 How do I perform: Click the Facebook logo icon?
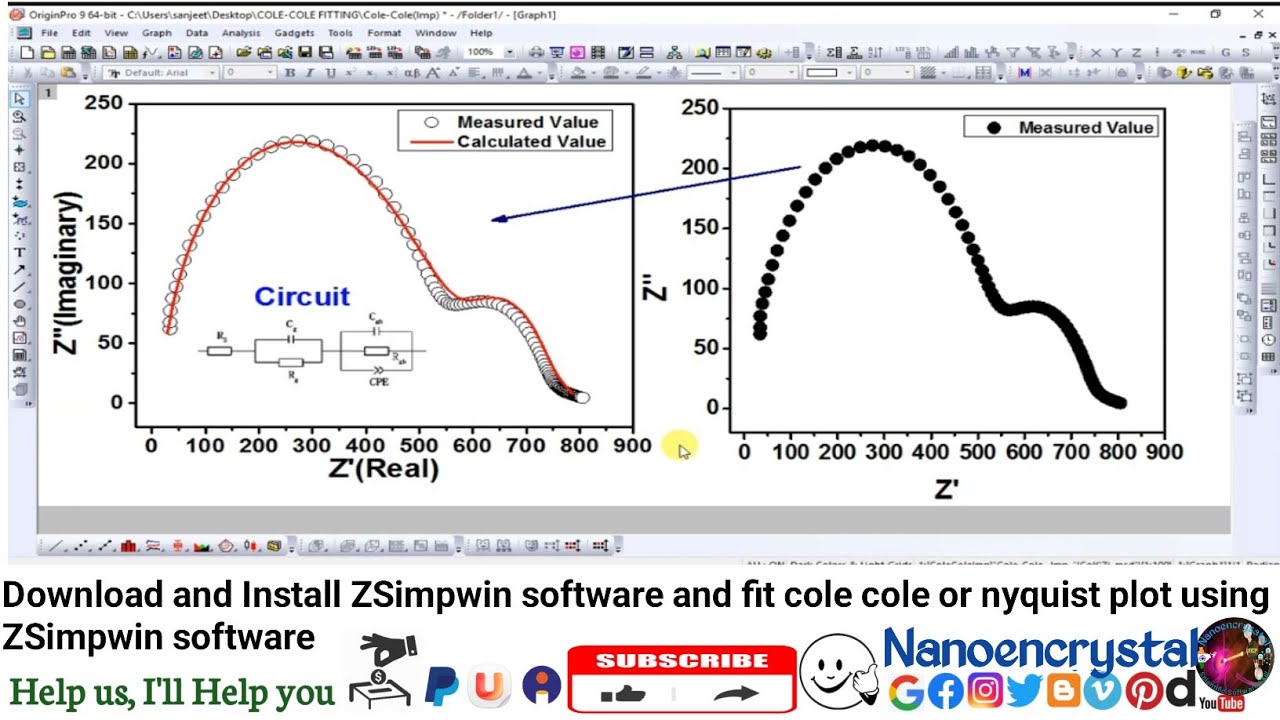[945, 691]
